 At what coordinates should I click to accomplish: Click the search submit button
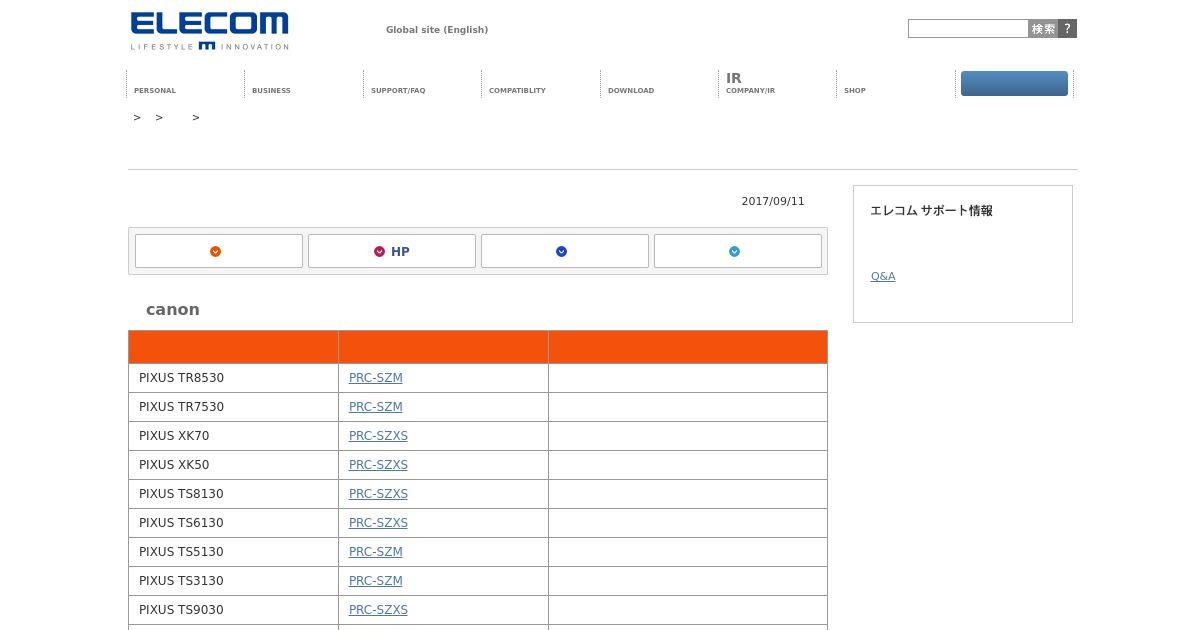[1043, 29]
